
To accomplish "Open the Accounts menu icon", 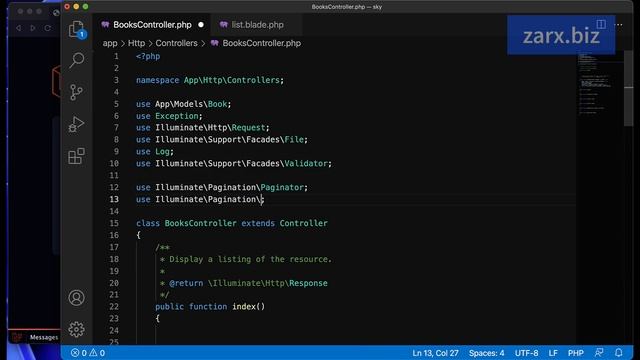I will click(76, 298).
